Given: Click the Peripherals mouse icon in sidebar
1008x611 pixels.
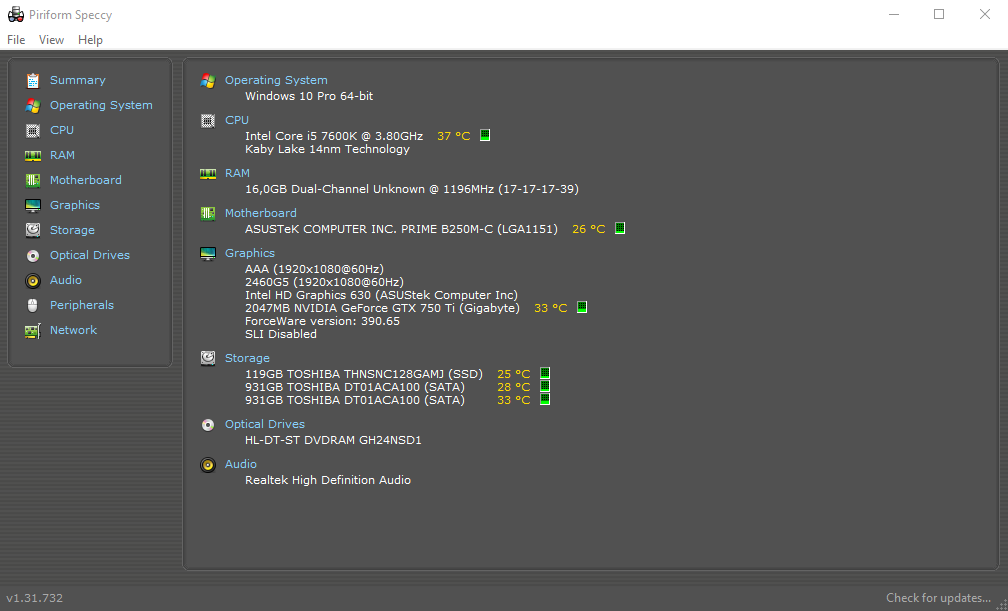Looking at the screenshot, I should tap(33, 306).
